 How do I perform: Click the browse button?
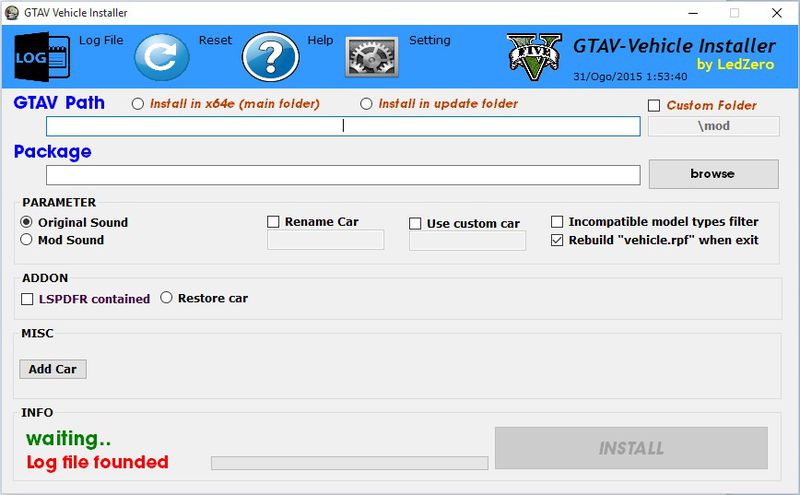(x=713, y=174)
